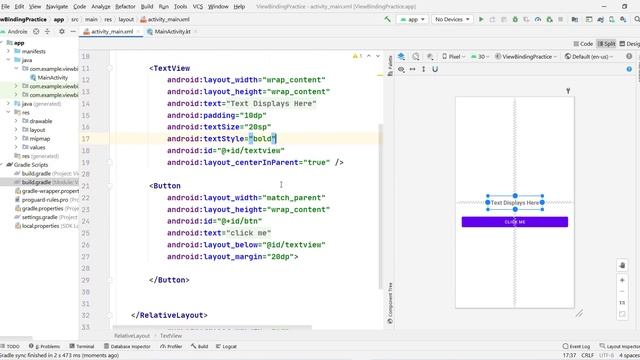Screen dimensions: 640x360
Task: Go to previous highlighted warning up arrow
Action: (x=369, y=56)
